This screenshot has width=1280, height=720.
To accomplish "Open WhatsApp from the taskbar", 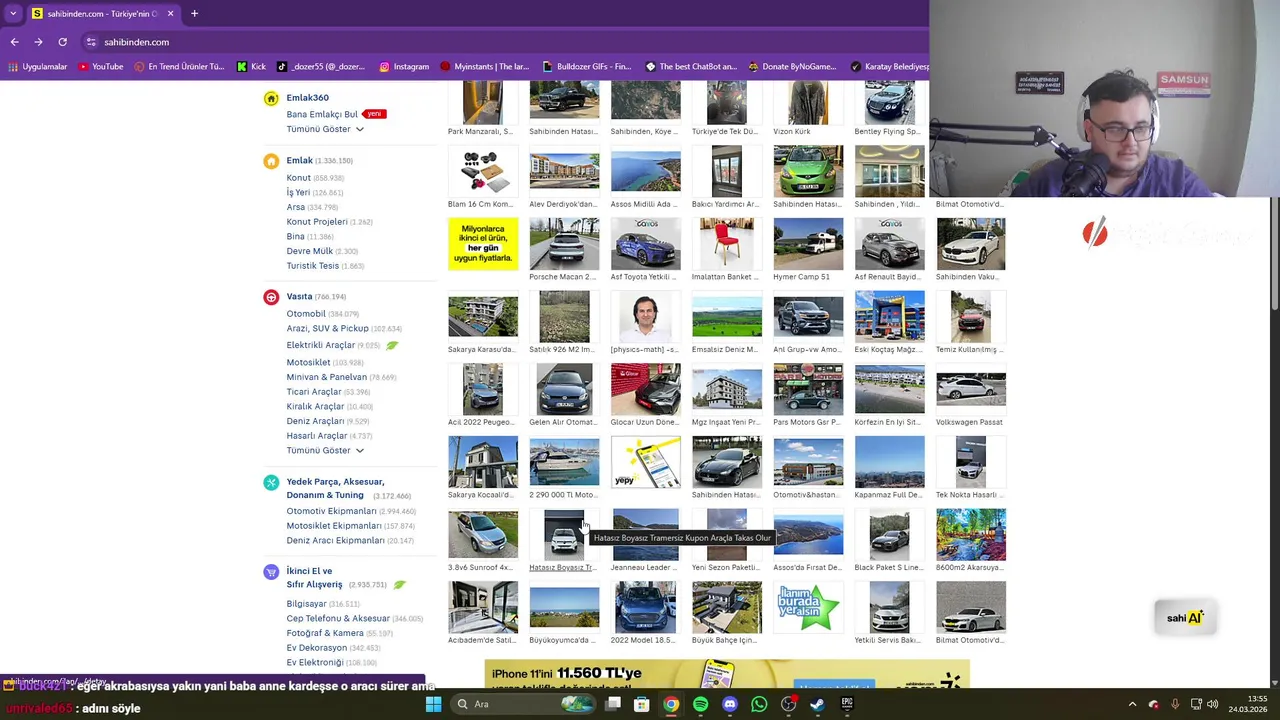I will pyautogui.click(x=759, y=704).
